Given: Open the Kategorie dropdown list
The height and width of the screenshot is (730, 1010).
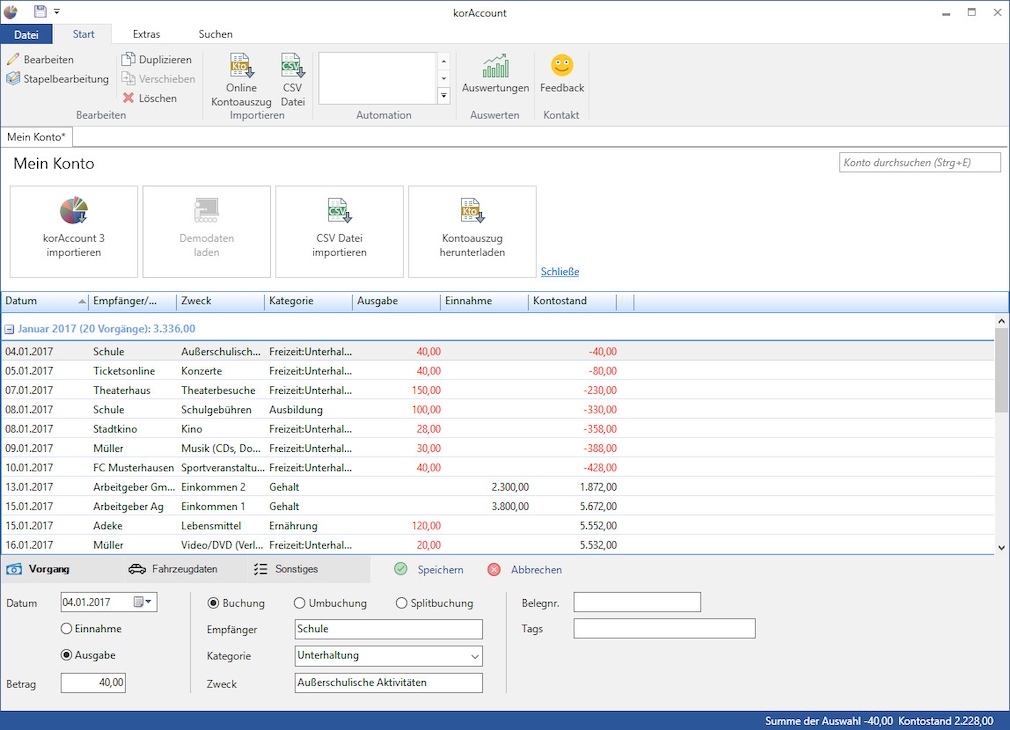Looking at the screenshot, I should point(474,657).
